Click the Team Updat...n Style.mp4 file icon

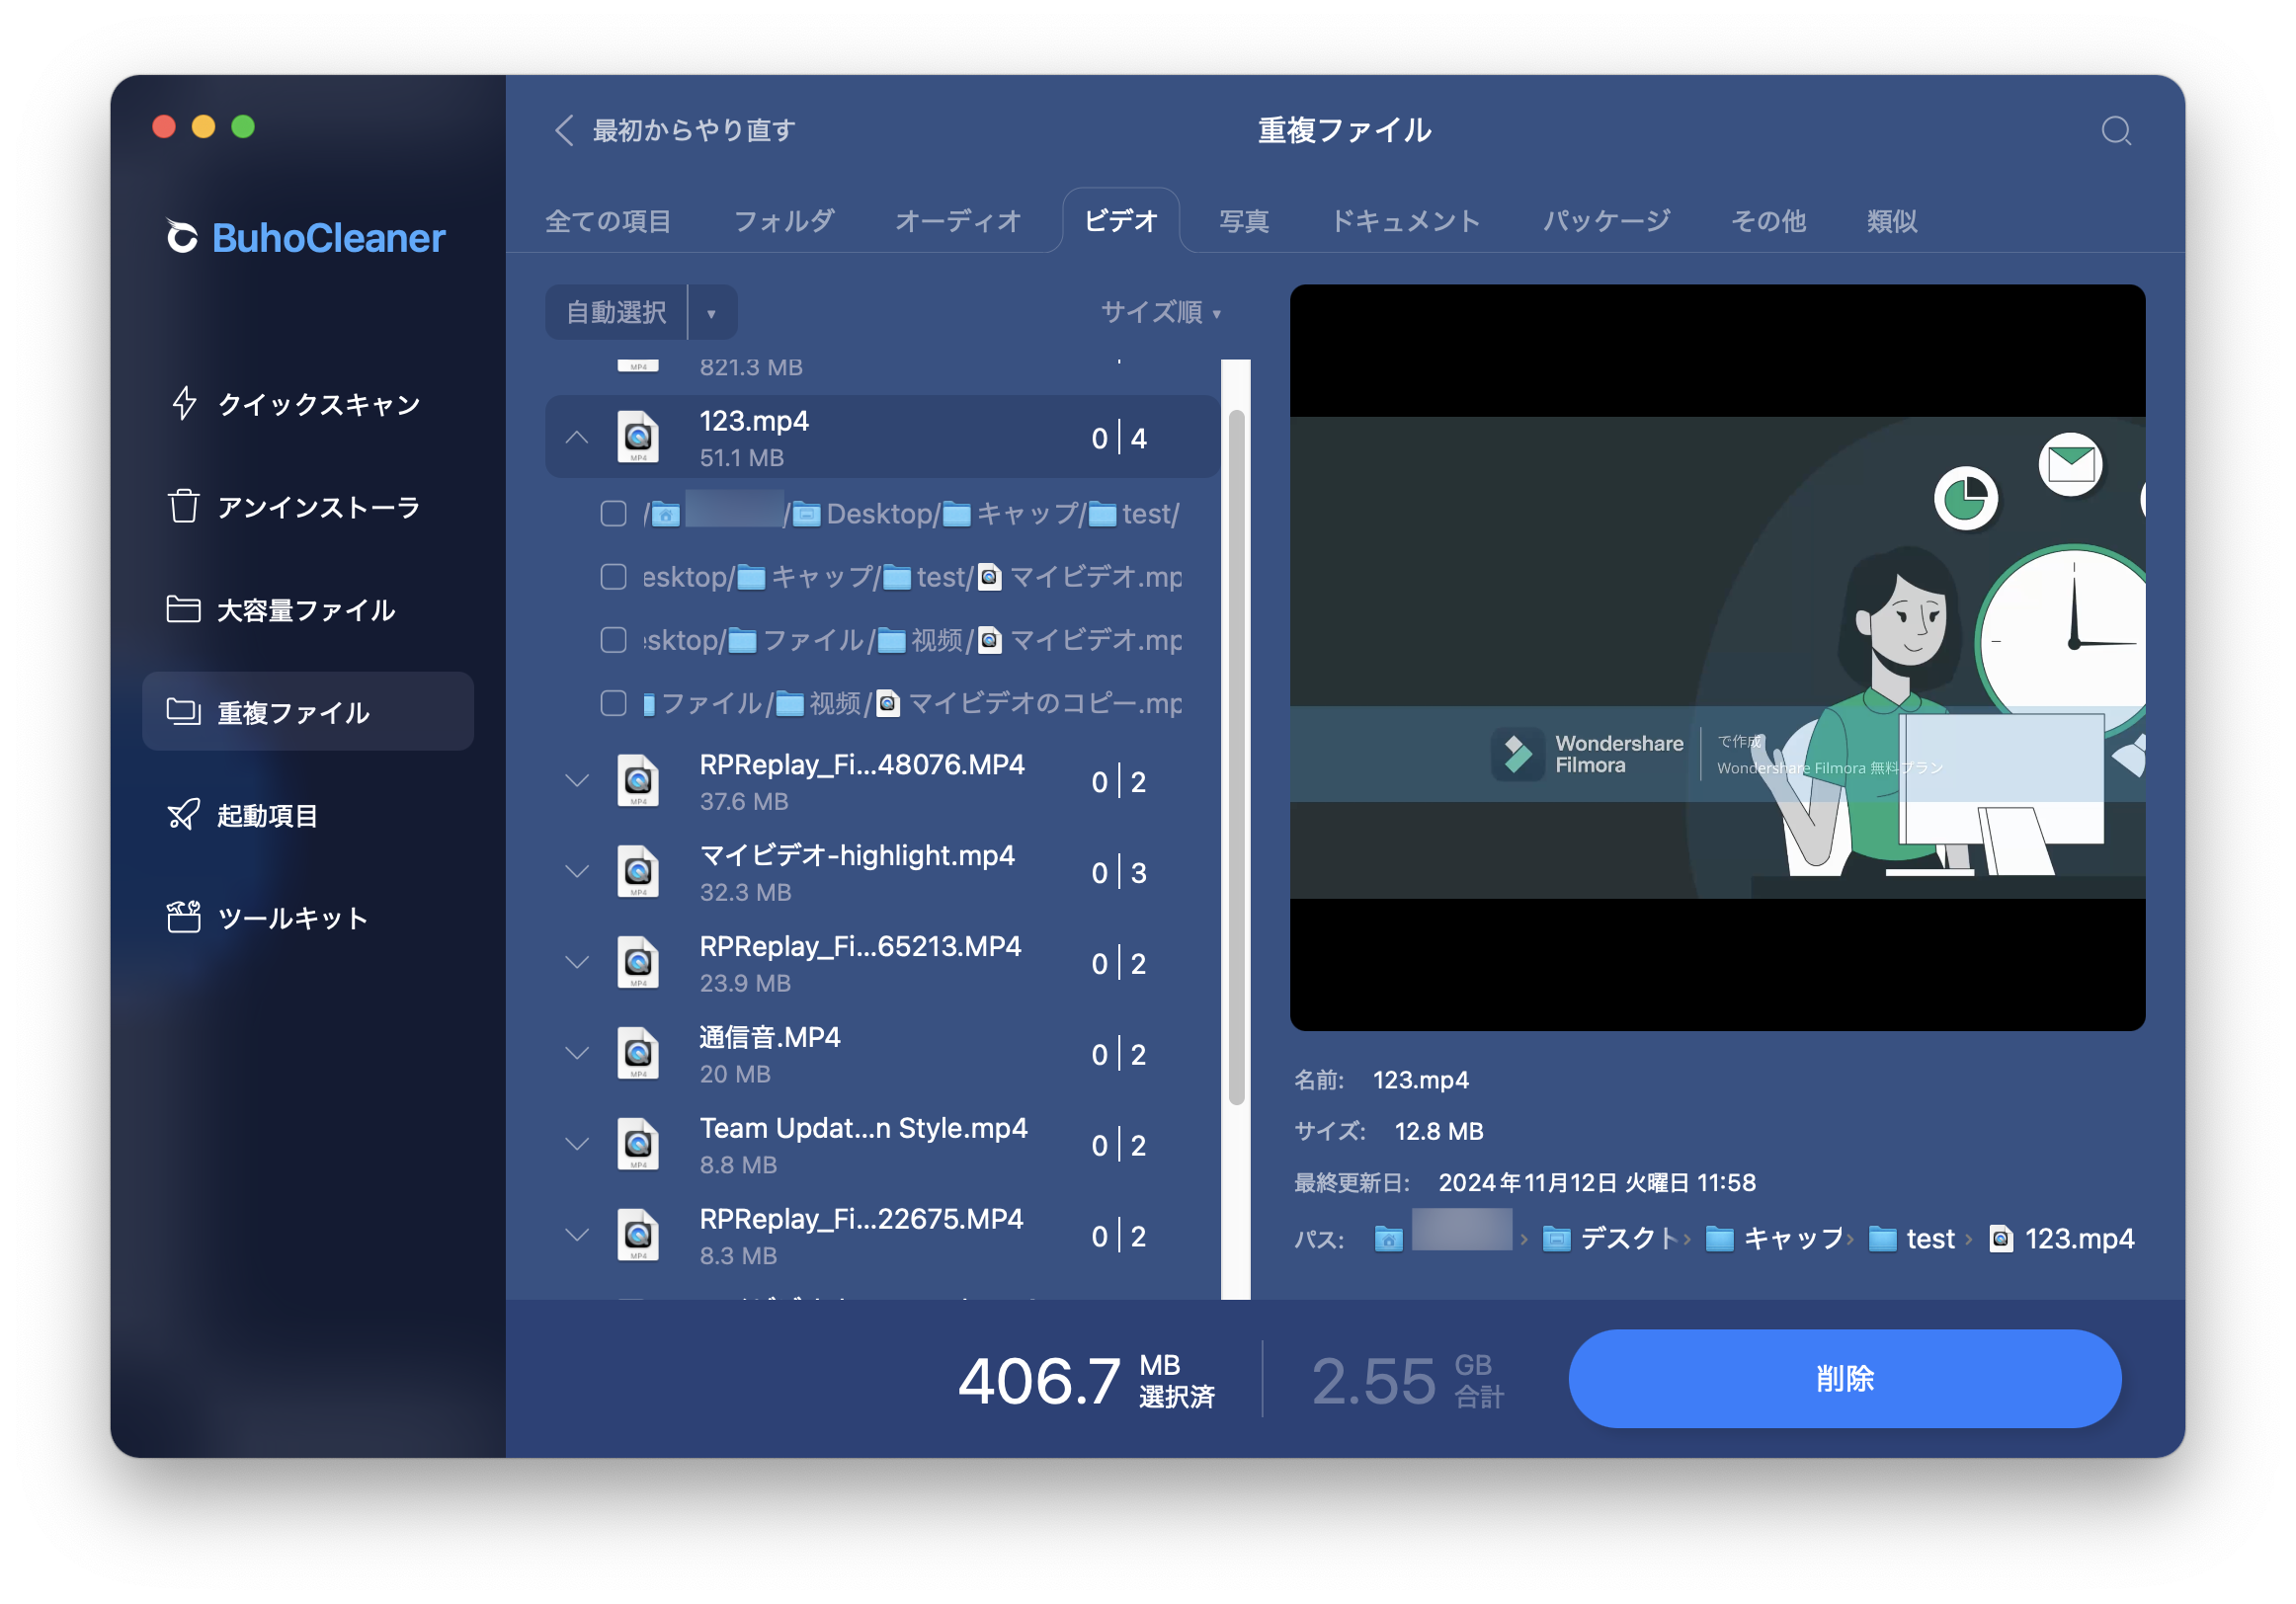point(638,1145)
